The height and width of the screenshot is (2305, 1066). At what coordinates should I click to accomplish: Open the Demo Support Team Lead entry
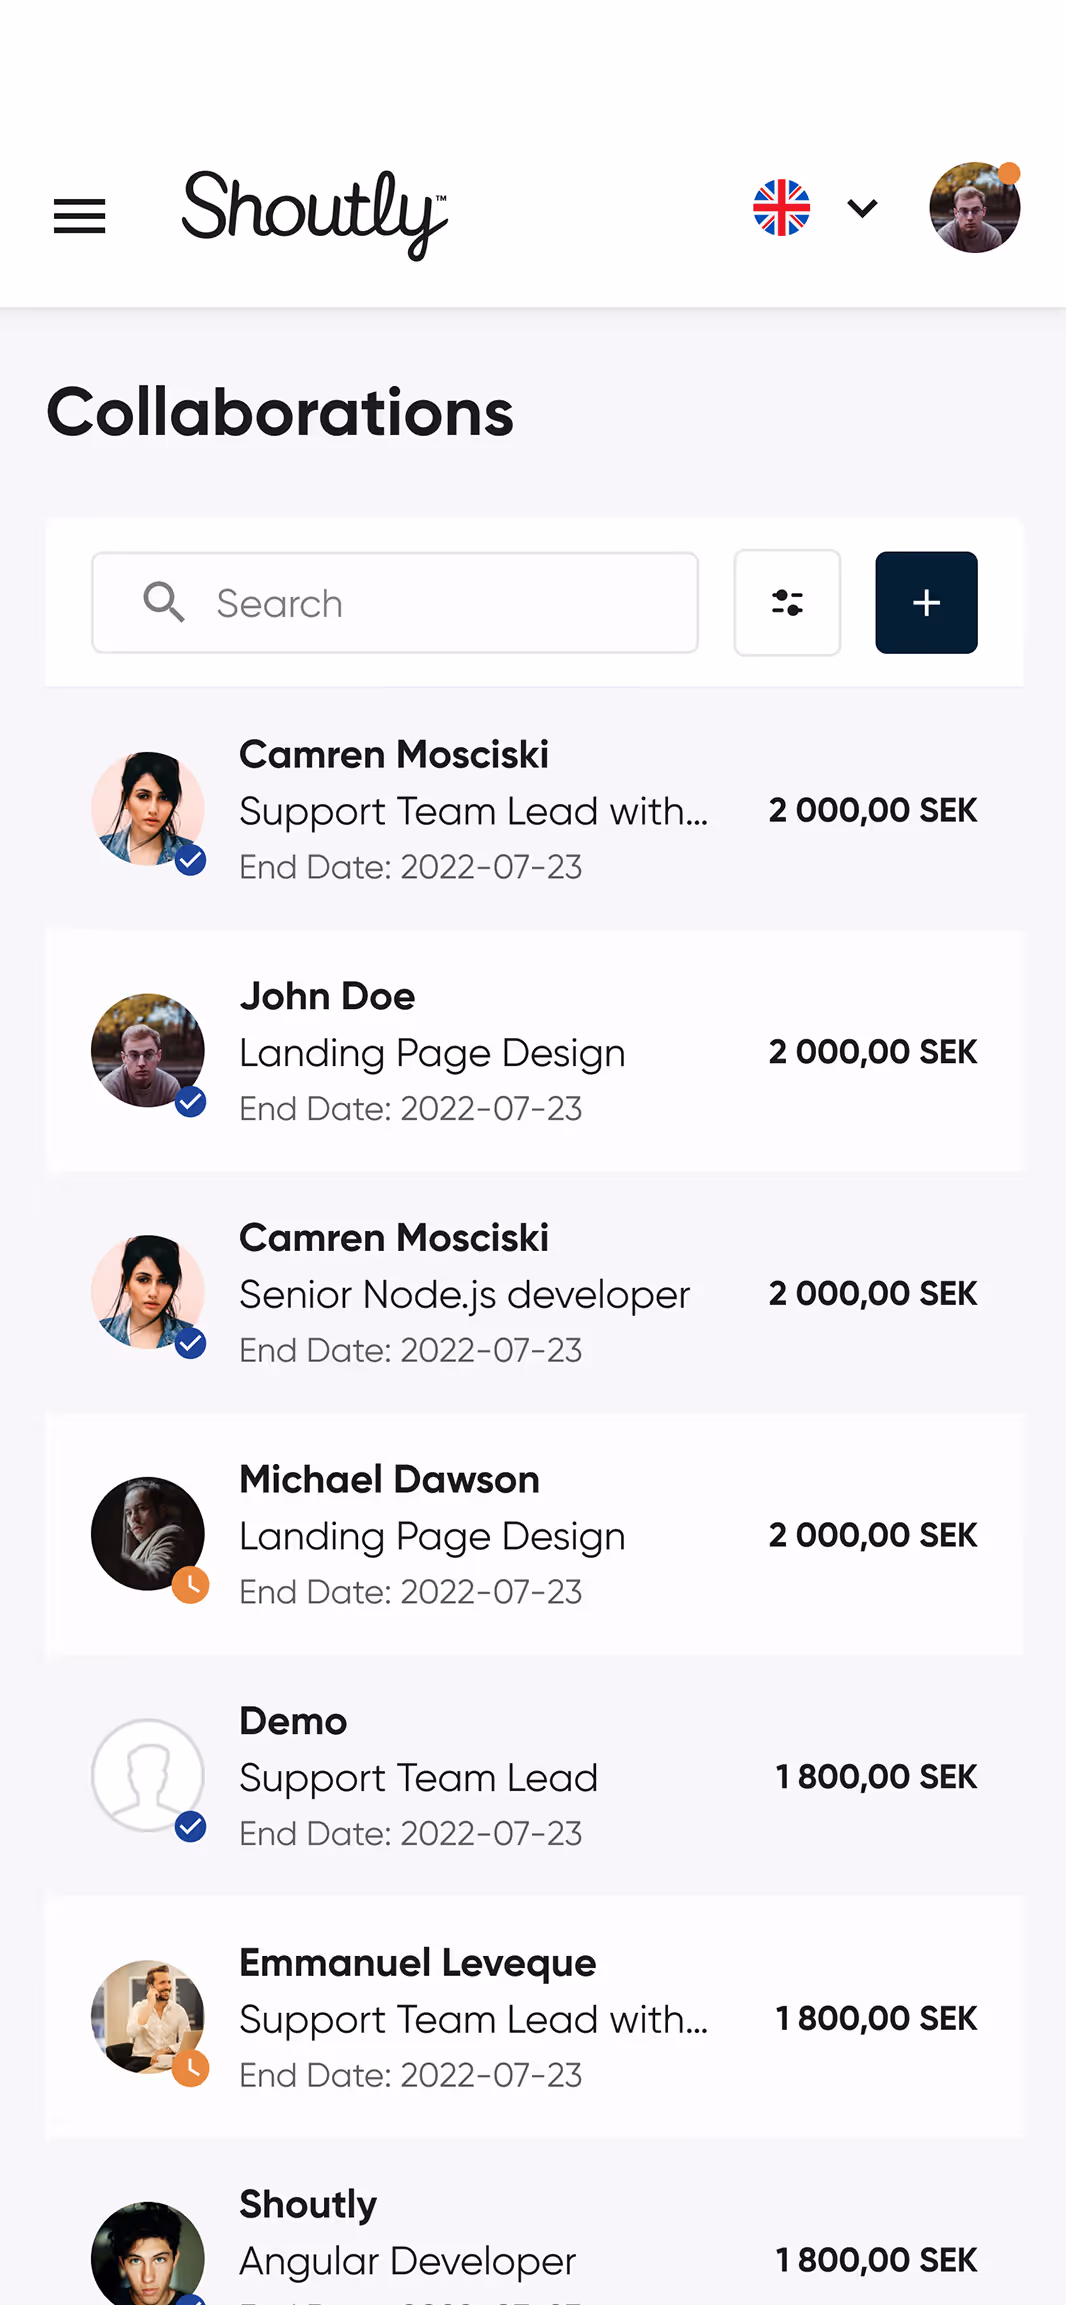pos(534,1776)
